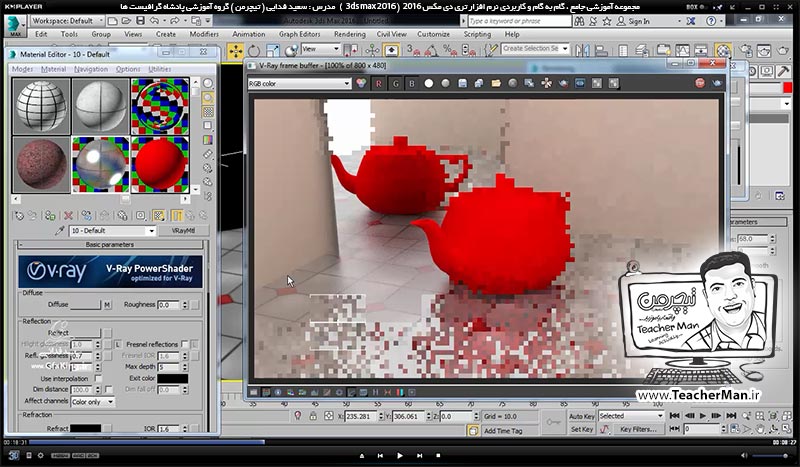The image size is (800, 467).
Task: Toggle Auto Key animation mode
Action: point(581,416)
